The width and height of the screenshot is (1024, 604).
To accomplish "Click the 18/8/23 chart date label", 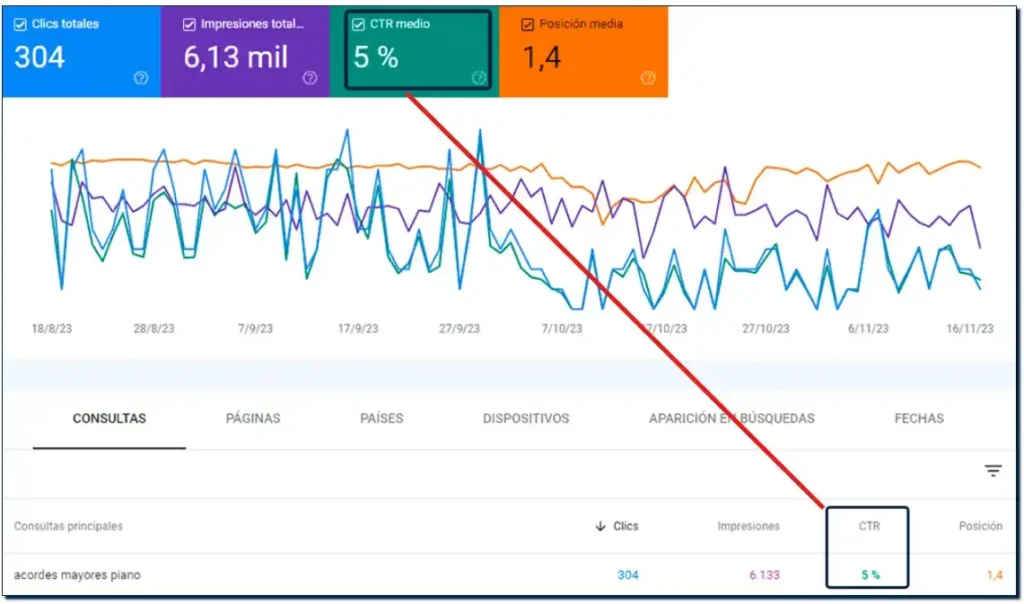I will tap(52, 328).
